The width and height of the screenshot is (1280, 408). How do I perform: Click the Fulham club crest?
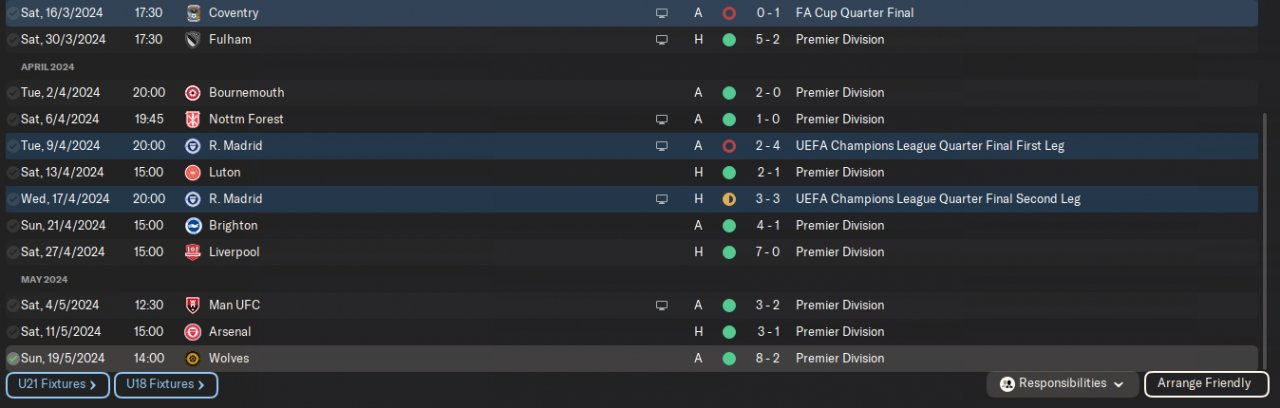(x=193, y=40)
